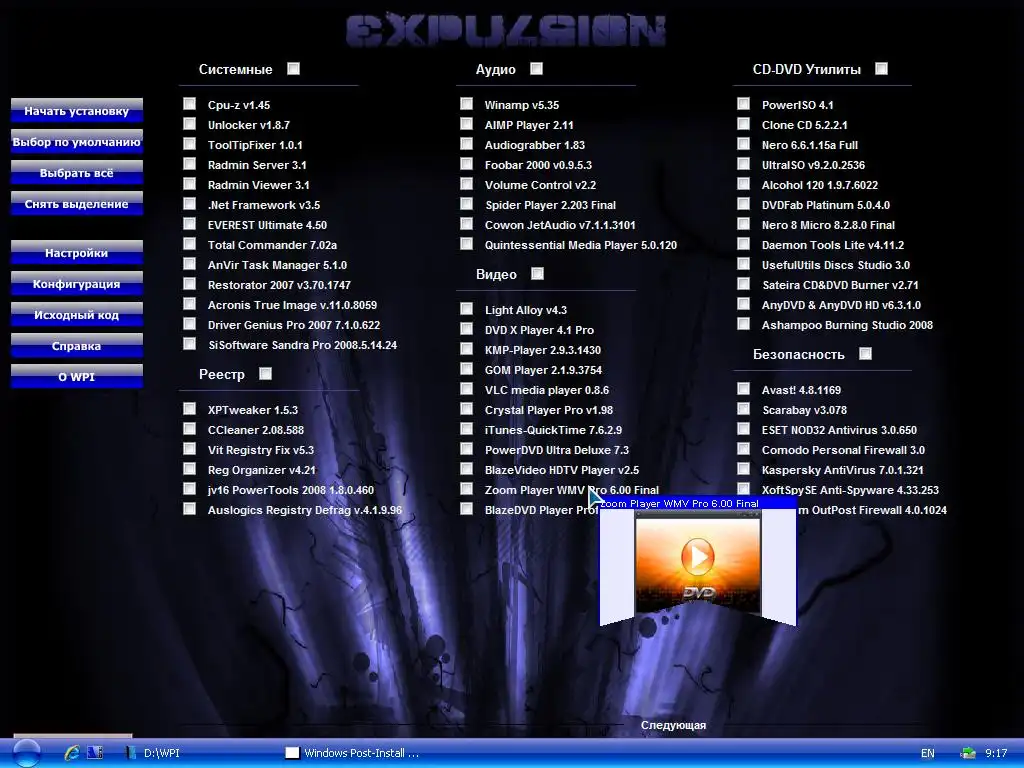Toggle Безопасность category checkbox
Viewport: 1024px width, 768px height.
tap(865, 353)
